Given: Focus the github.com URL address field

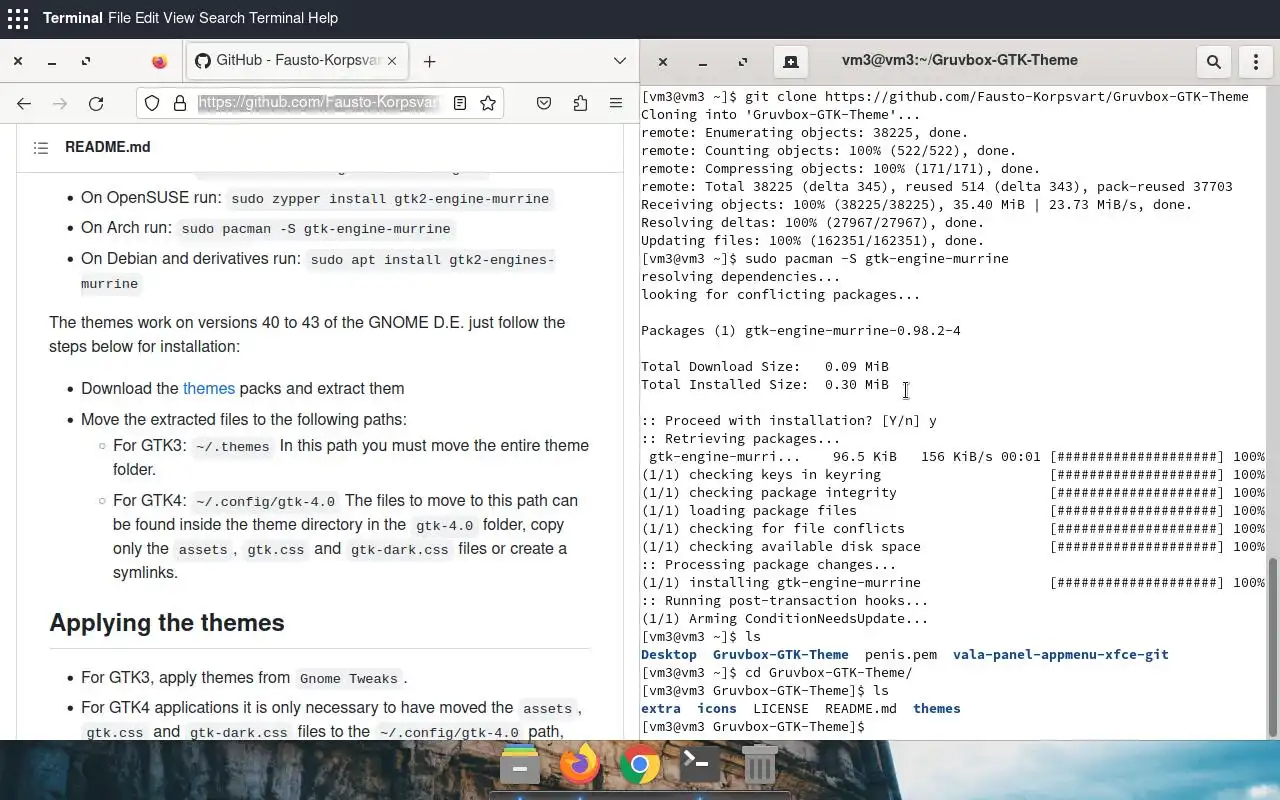Looking at the screenshot, I should (x=318, y=103).
